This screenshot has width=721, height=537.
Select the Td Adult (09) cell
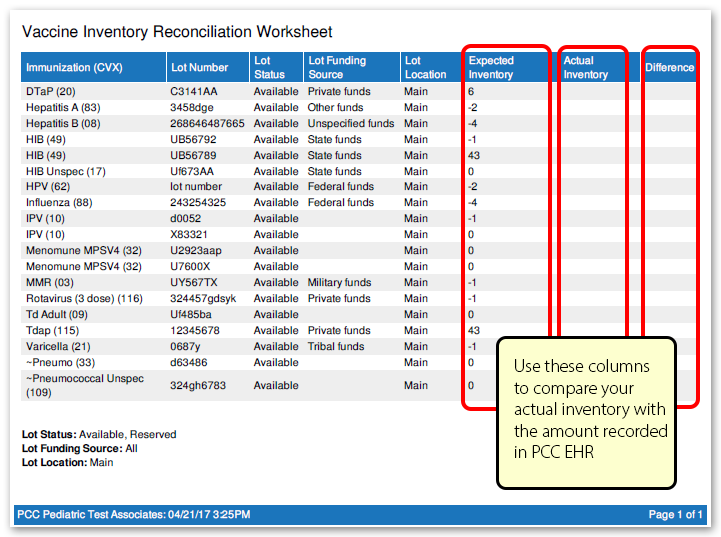point(57,314)
